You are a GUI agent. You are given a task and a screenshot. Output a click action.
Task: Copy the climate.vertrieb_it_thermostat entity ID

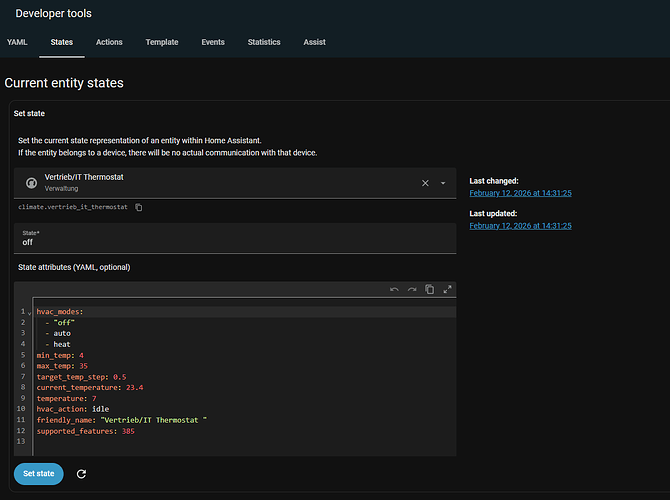[139, 207]
